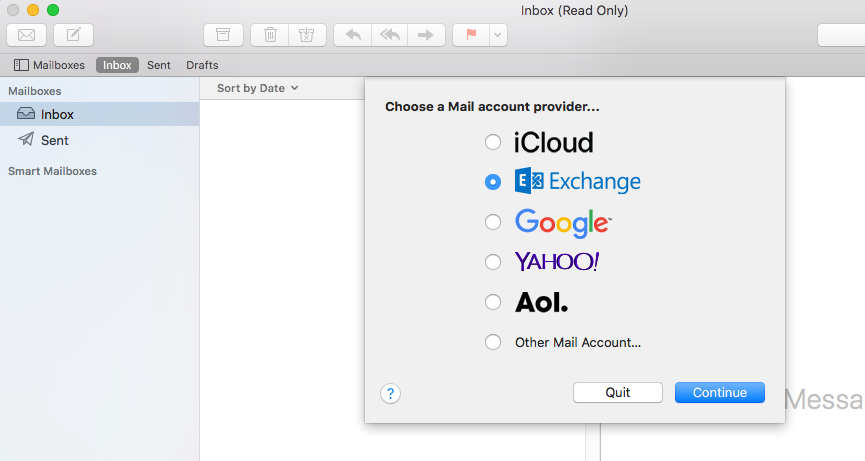The width and height of the screenshot is (865, 461).
Task: Select the iCloud radio button
Action: click(492, 142)
